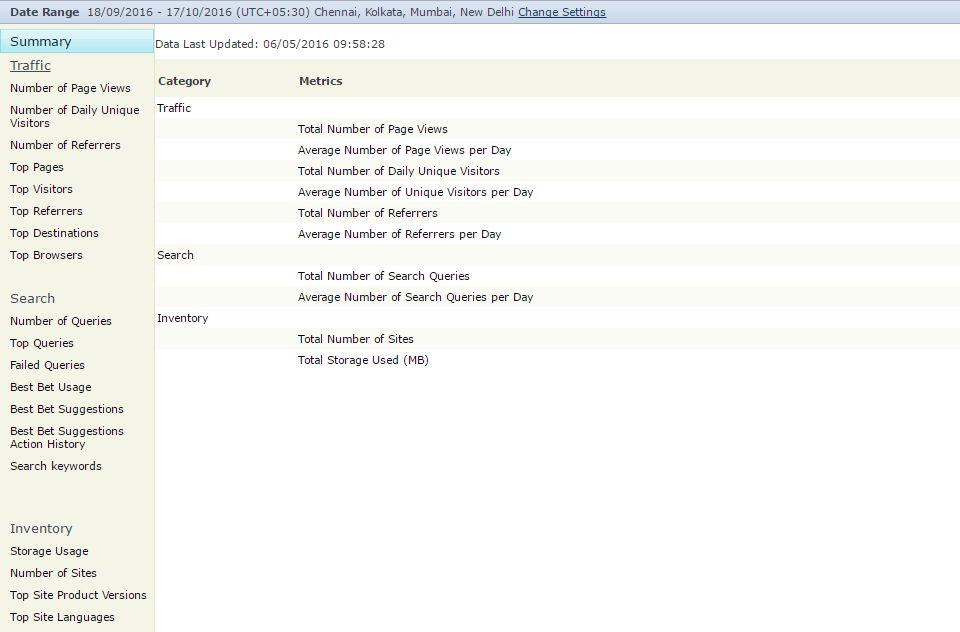Open the Top Queries report
The image size is (960, 632).
(42, 343)
